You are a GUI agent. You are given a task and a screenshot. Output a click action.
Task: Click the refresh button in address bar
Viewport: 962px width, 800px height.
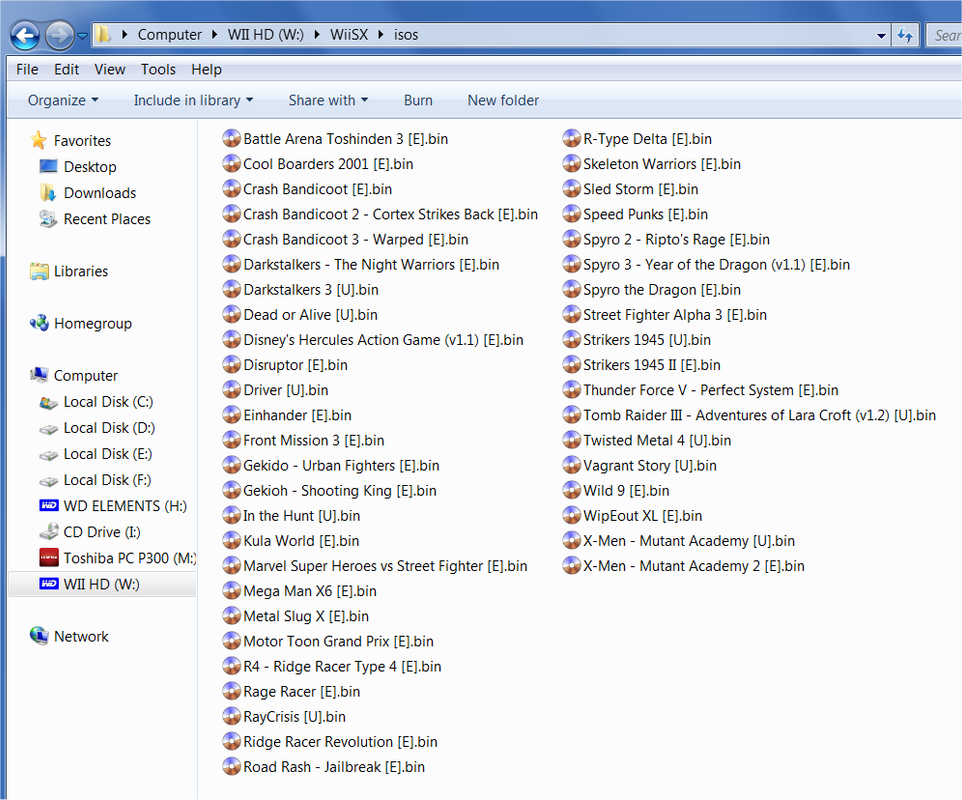(x=905, y=36)
